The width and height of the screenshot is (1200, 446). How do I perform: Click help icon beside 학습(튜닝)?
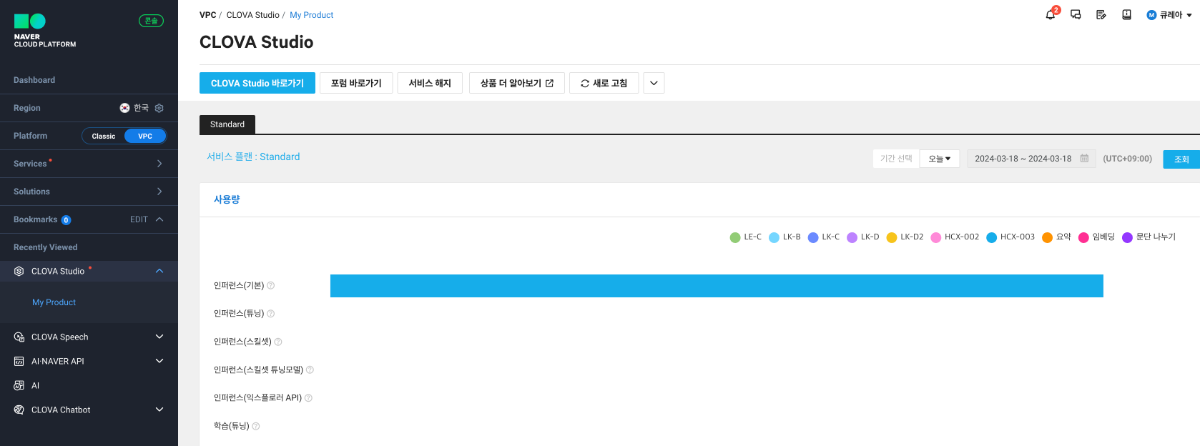tap(256, 425)
